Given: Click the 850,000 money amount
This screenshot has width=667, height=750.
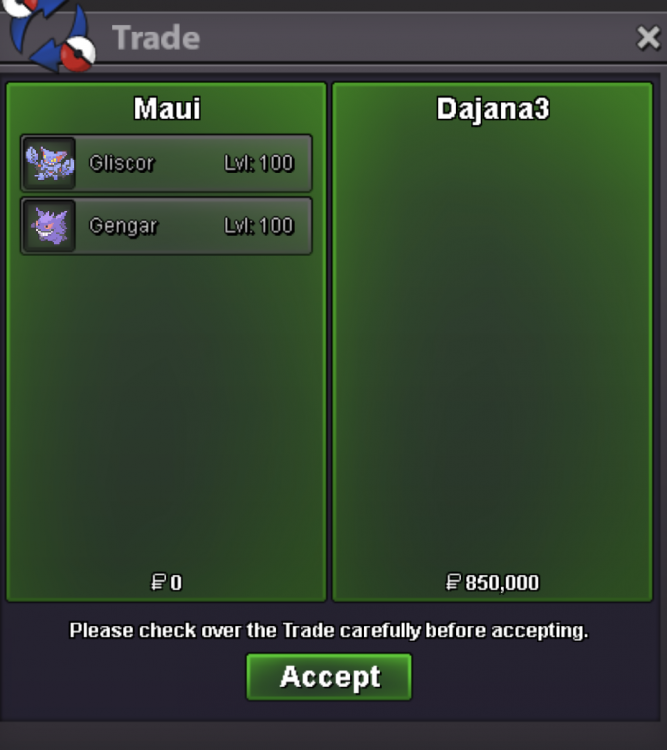Looking at the screenshot, I should [x=502, y=583].
